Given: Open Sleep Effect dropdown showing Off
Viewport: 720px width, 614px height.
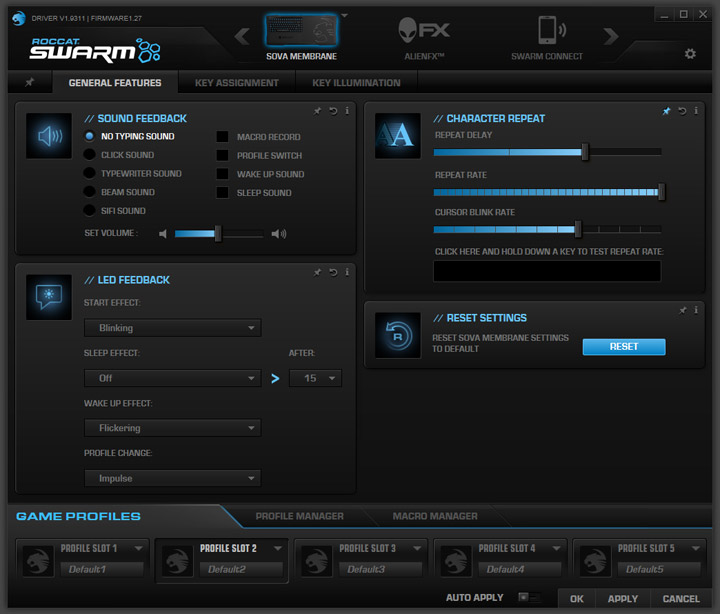Looking at the screenshot, I should click(x=173, y=378).
